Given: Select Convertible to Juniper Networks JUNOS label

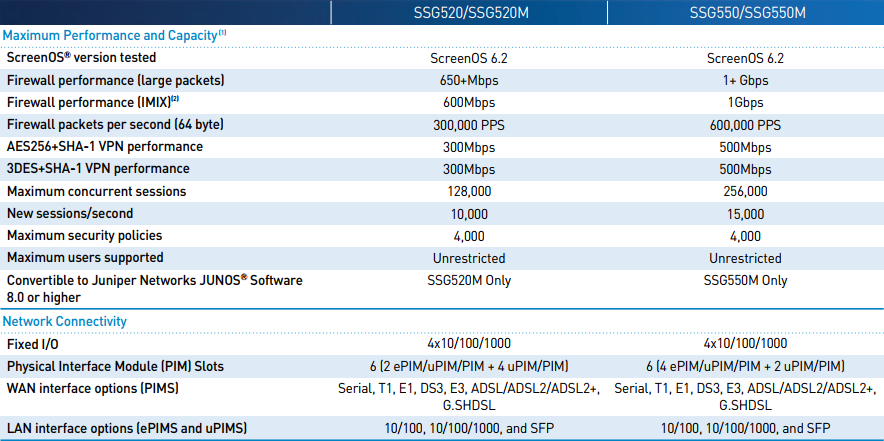Looking at the screenshot, I should 155,288.
